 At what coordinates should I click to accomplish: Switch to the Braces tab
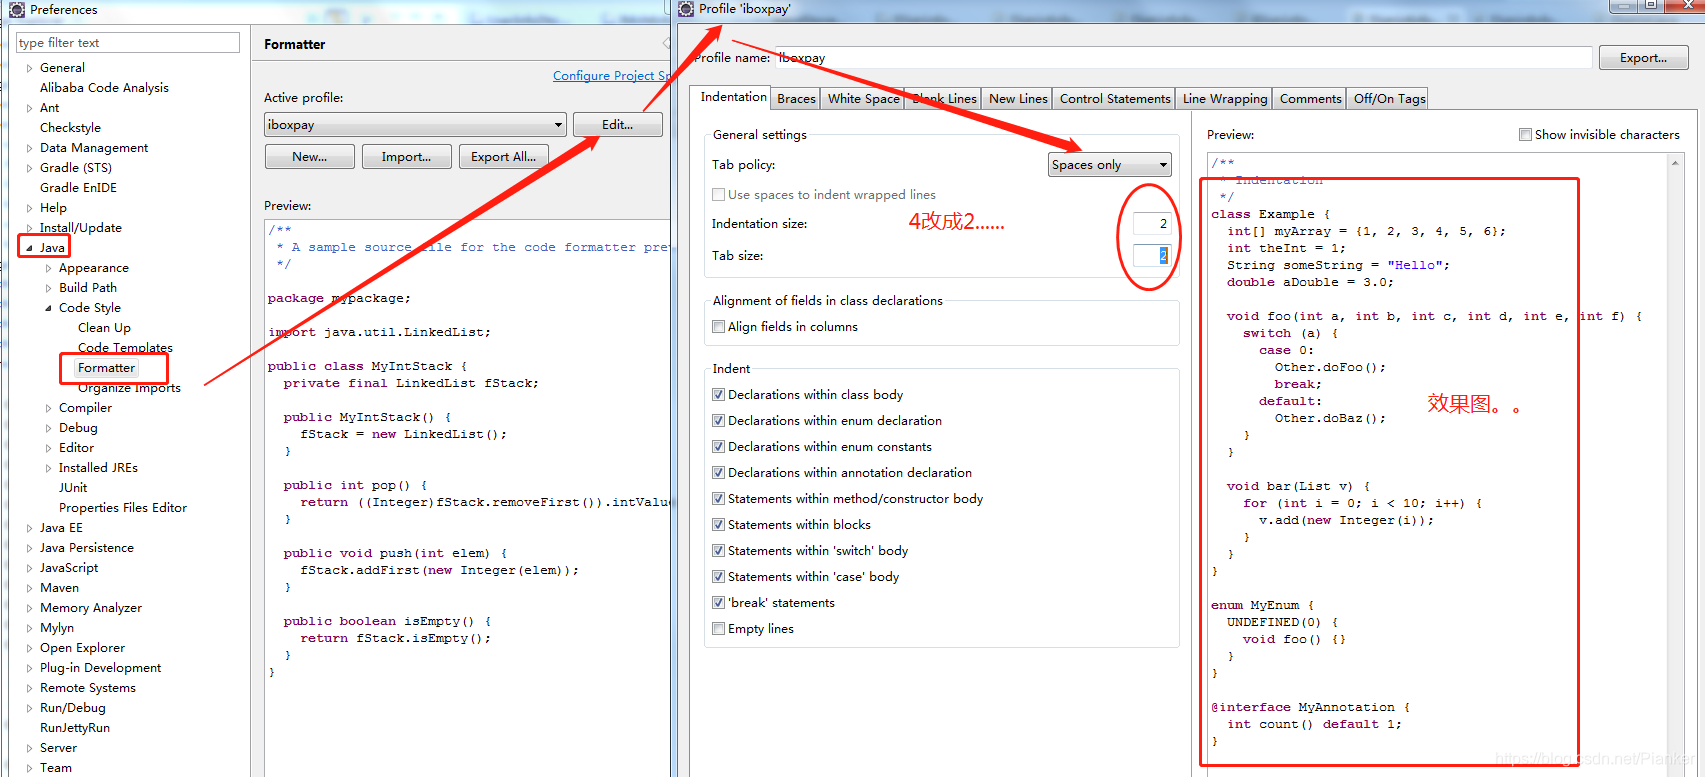pyautogui.click(x=796, y=99)
